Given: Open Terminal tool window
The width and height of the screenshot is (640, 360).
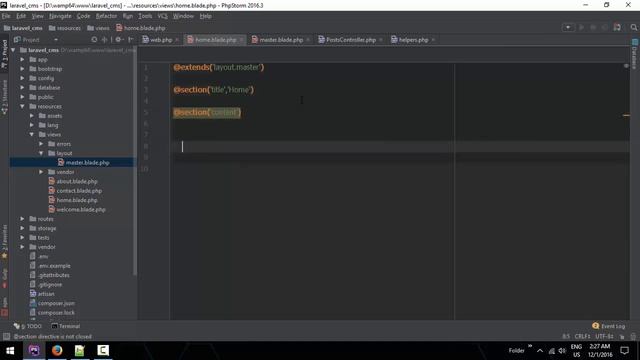Looking at the screenshot, I should (x=66, y=326).
